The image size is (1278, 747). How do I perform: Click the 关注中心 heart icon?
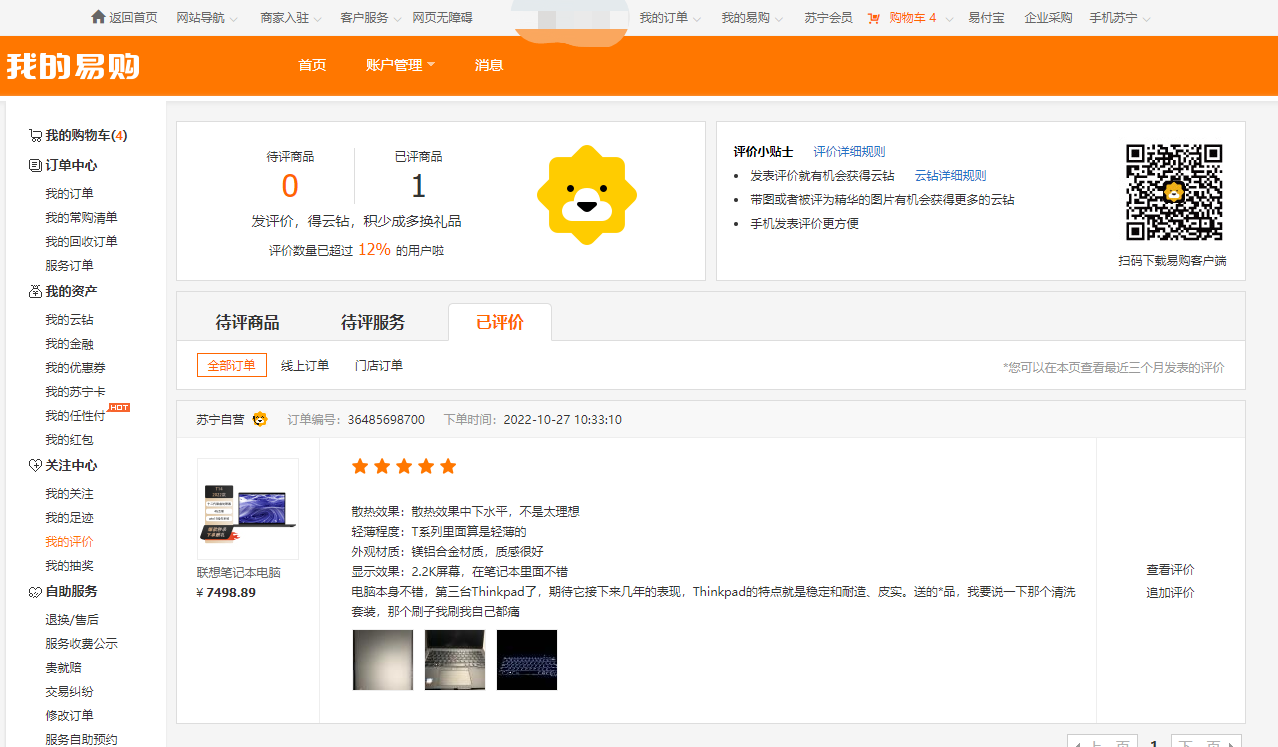(35, 466)
